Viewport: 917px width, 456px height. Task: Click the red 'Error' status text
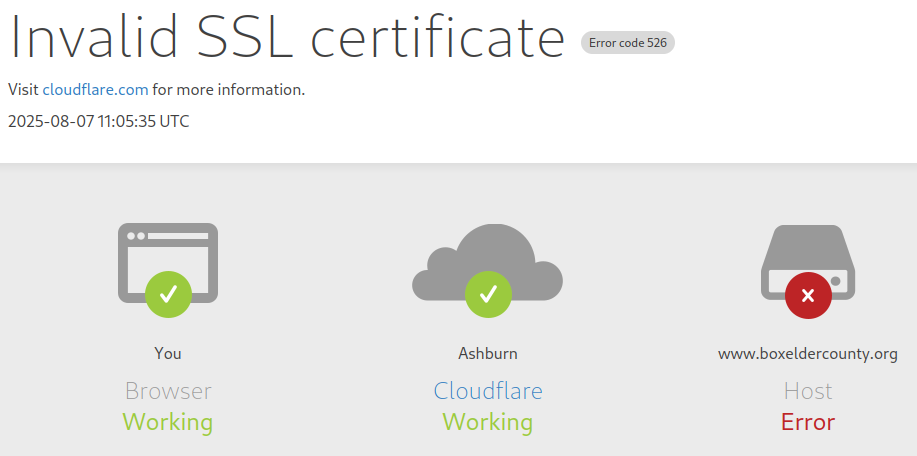(x=808, y=422)
